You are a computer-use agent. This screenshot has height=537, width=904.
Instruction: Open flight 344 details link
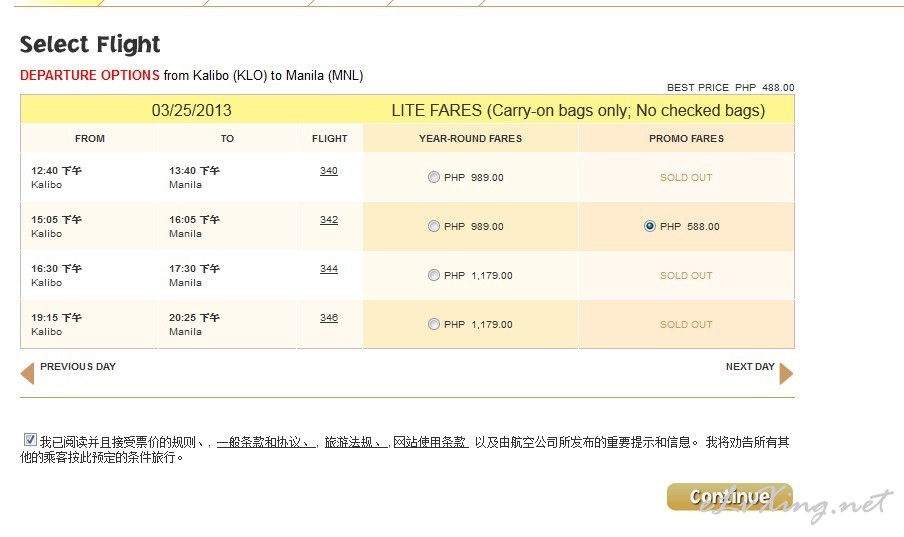[x=329, y=269]
